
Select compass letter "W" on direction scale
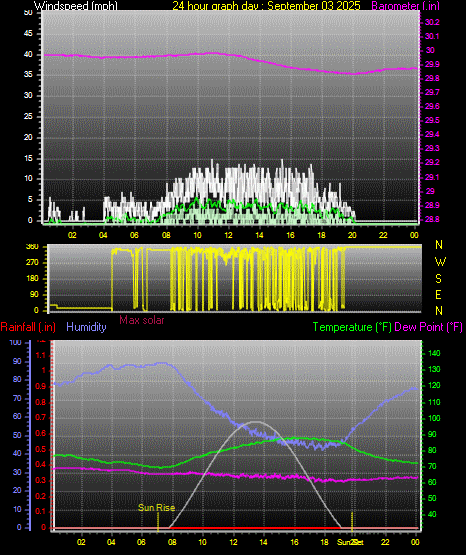(x=440, y=262)
